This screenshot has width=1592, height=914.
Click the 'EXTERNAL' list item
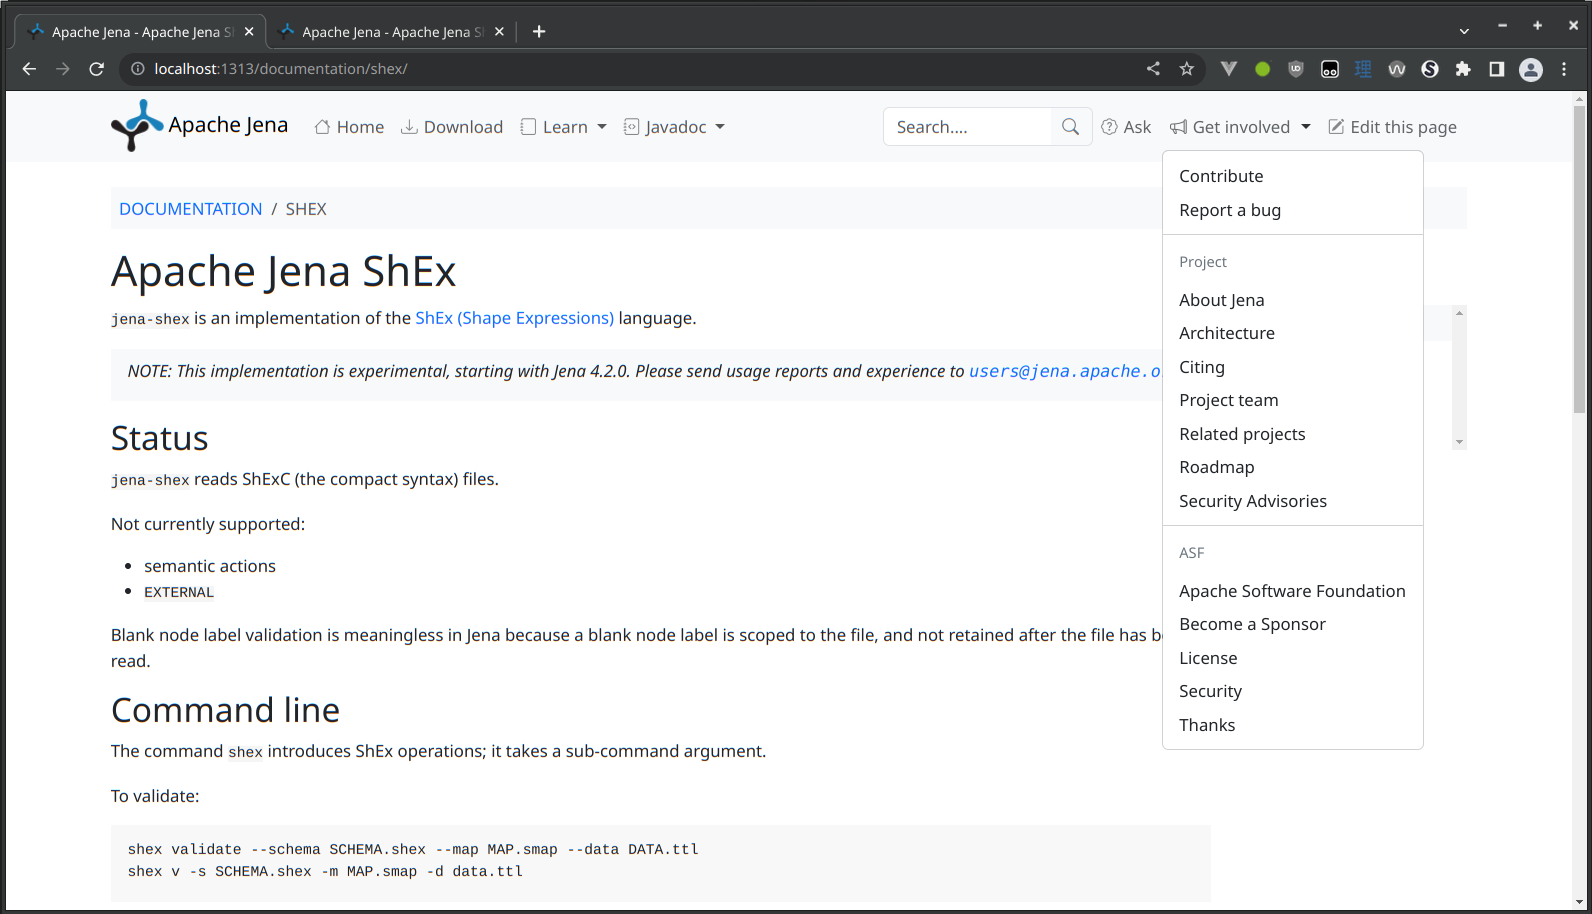[x=179, y=592]
